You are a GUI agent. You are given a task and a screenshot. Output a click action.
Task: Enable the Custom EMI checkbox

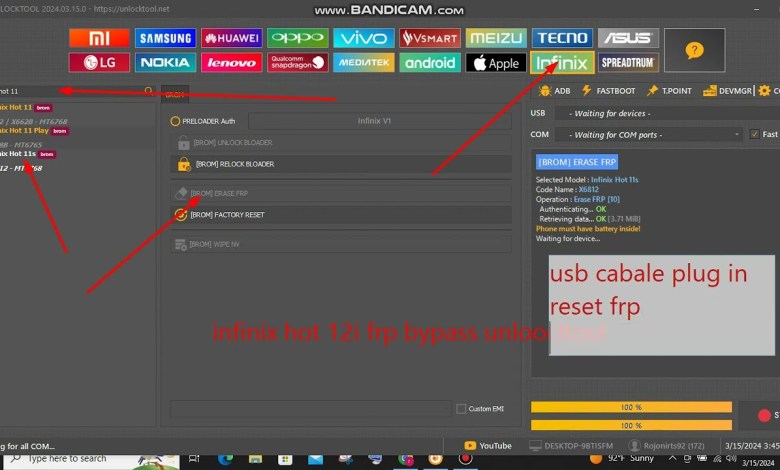[461, 408]
